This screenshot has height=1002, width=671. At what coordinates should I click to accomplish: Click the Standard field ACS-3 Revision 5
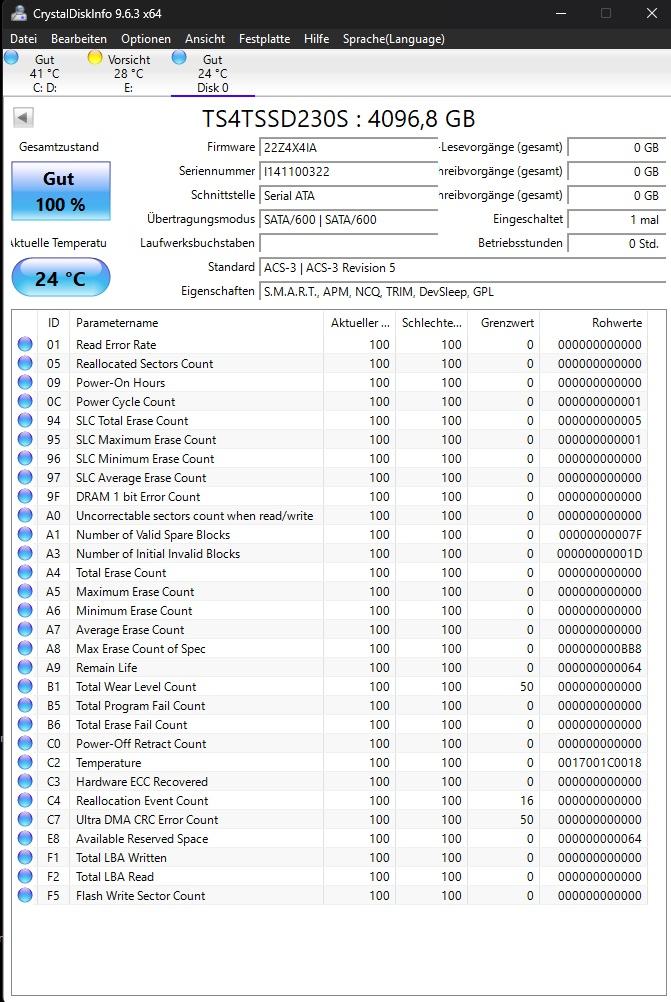[463, 268]
